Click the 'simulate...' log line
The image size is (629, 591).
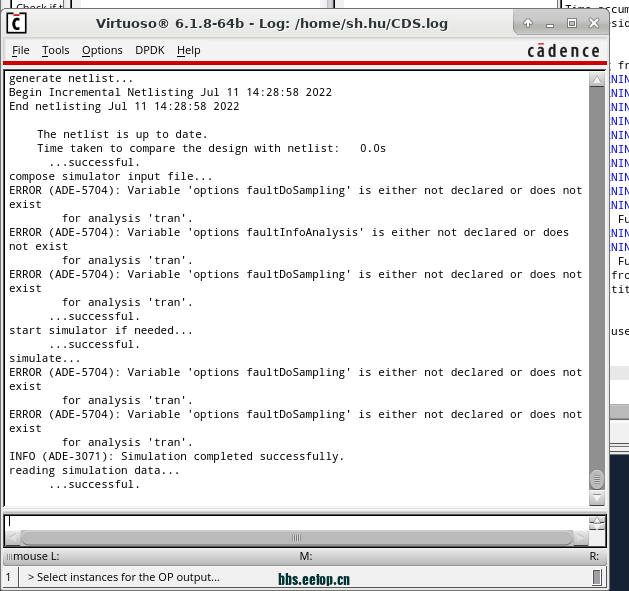point(45,358)
